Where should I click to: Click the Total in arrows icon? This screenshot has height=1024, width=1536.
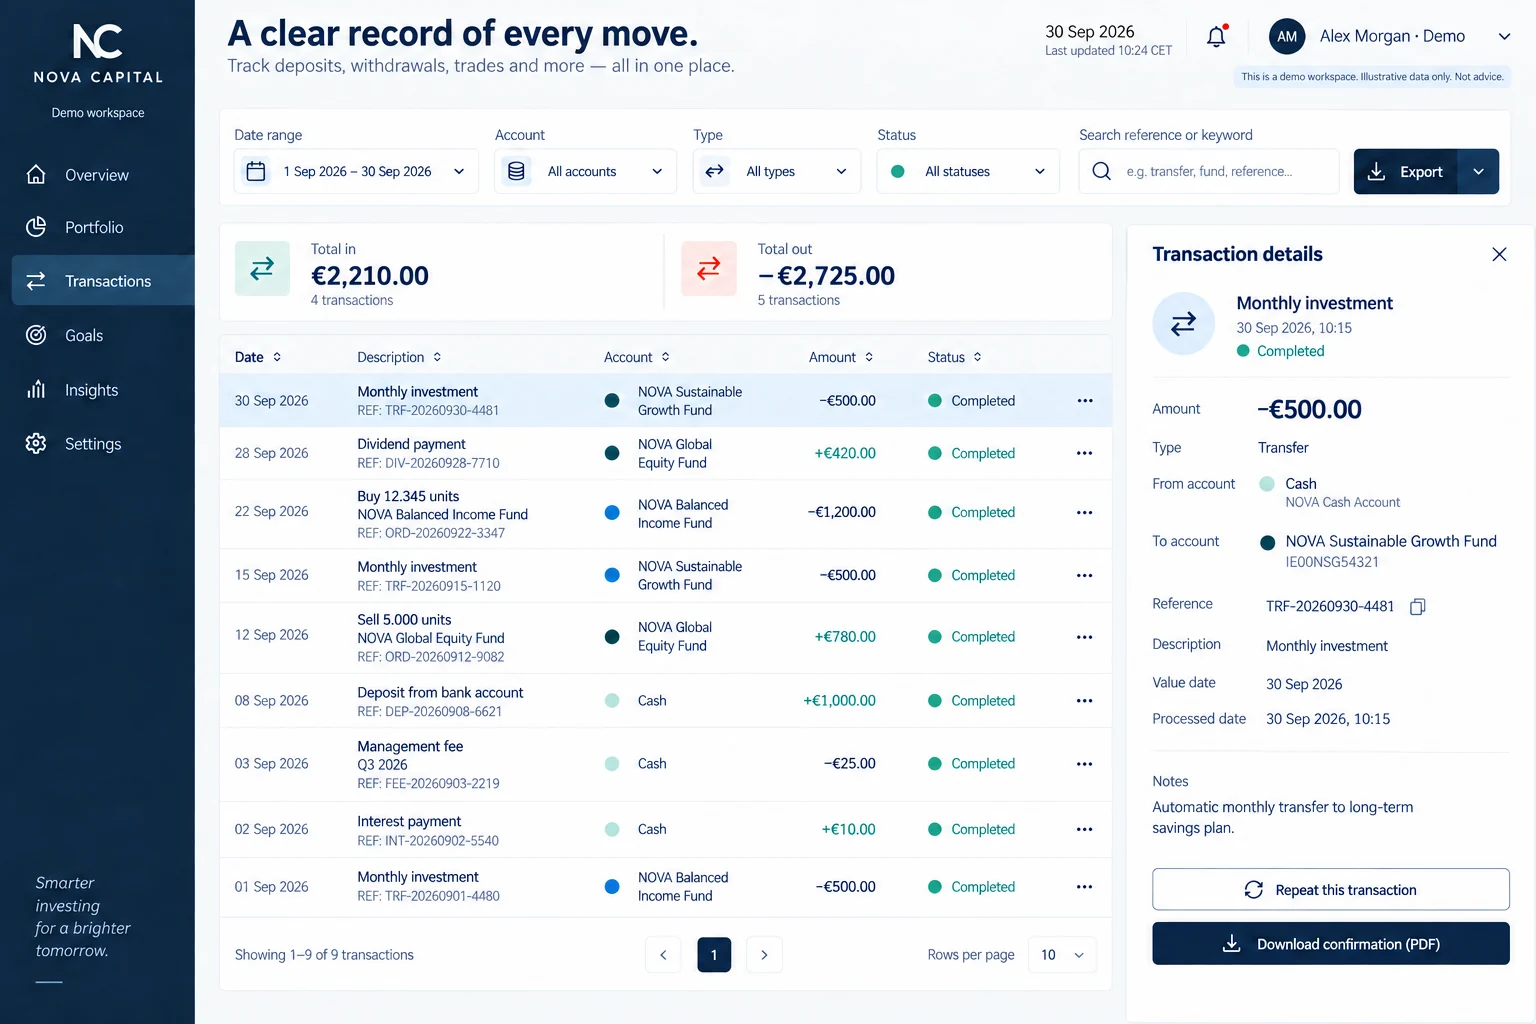pyautogui.click(x=262, y=268)
